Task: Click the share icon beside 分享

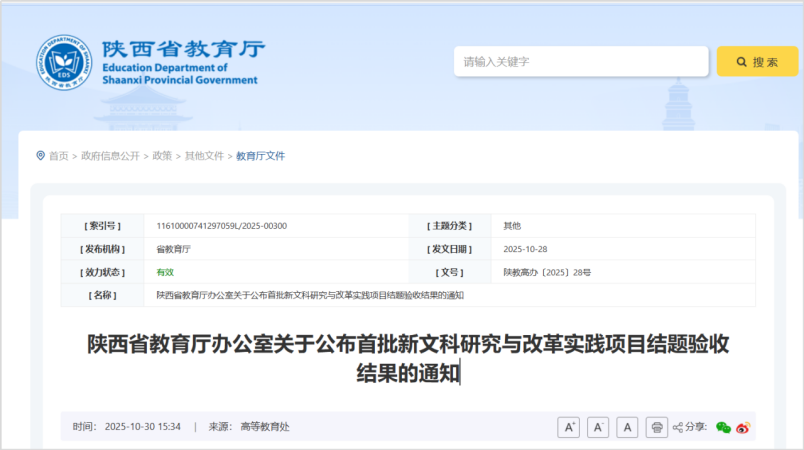Action: pyautogui.click(x=678, y=427)
